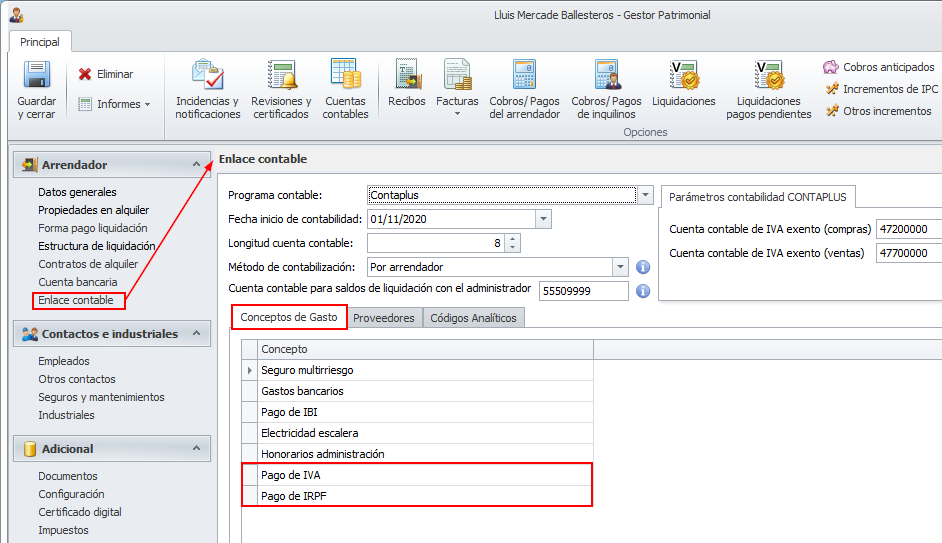The width and height of the screenshot is (942, 543).
Task: Open Otros contactos
Action: click(77, 379)
